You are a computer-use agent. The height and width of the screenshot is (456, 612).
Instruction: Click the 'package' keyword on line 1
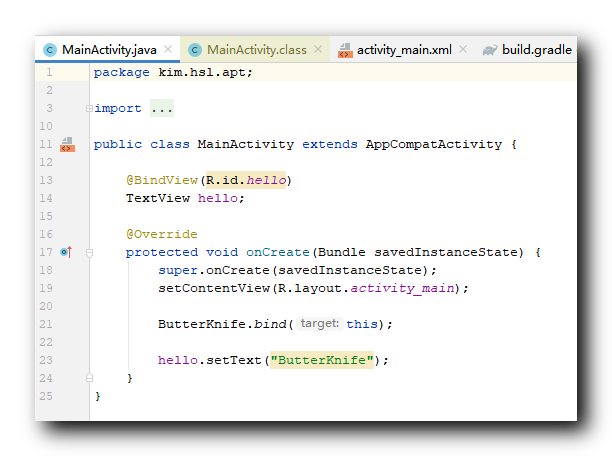[121, 73]
